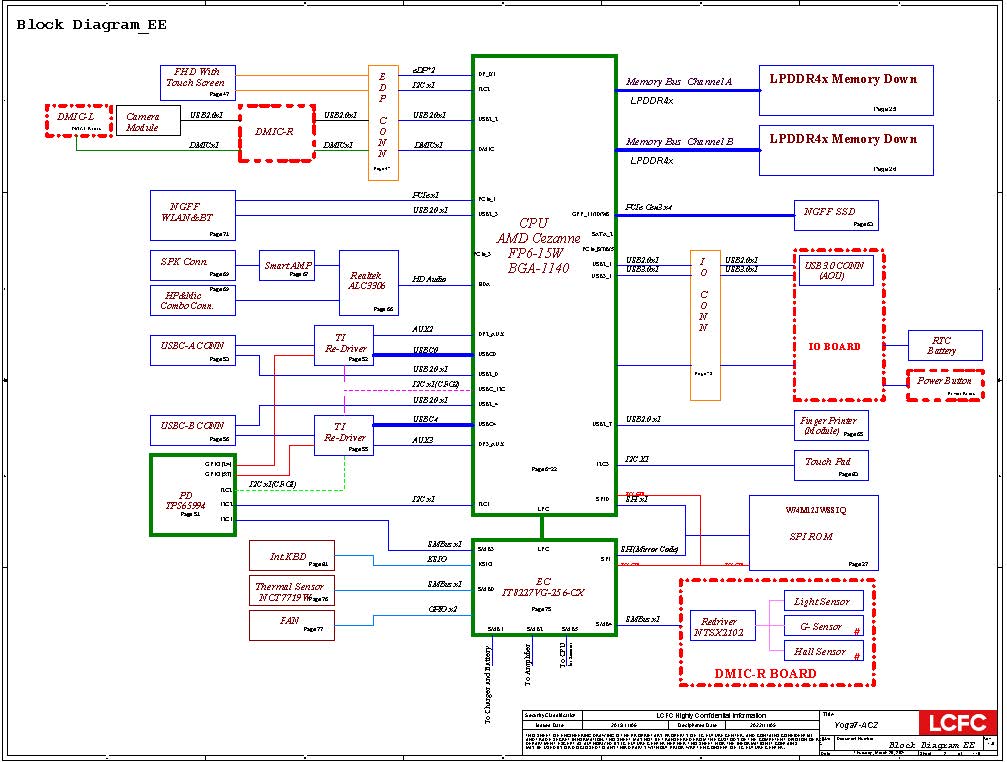Select the IO BOARD red label
This screenshot has height=762, width=1007.
coord(834,347)
